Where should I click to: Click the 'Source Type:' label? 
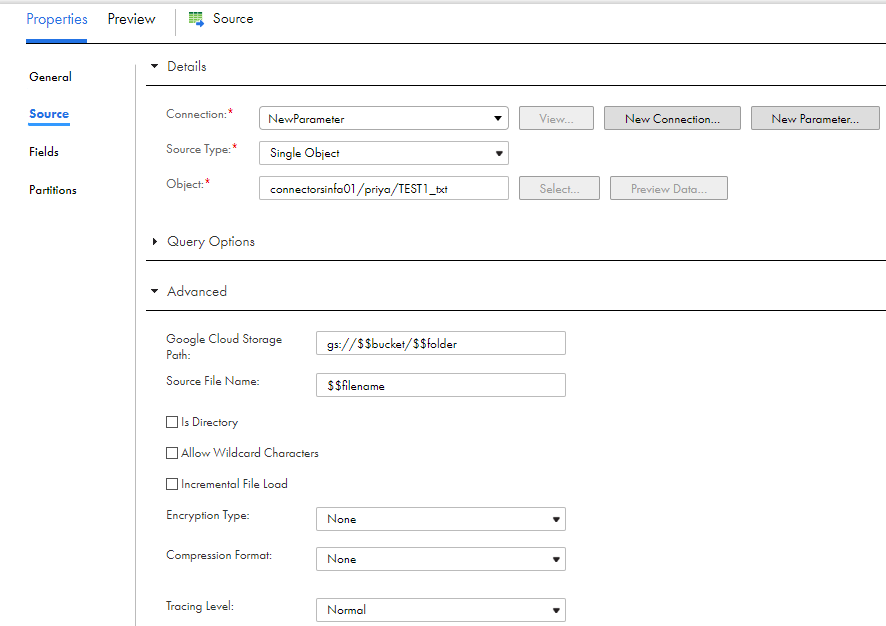tap(198, 149)
